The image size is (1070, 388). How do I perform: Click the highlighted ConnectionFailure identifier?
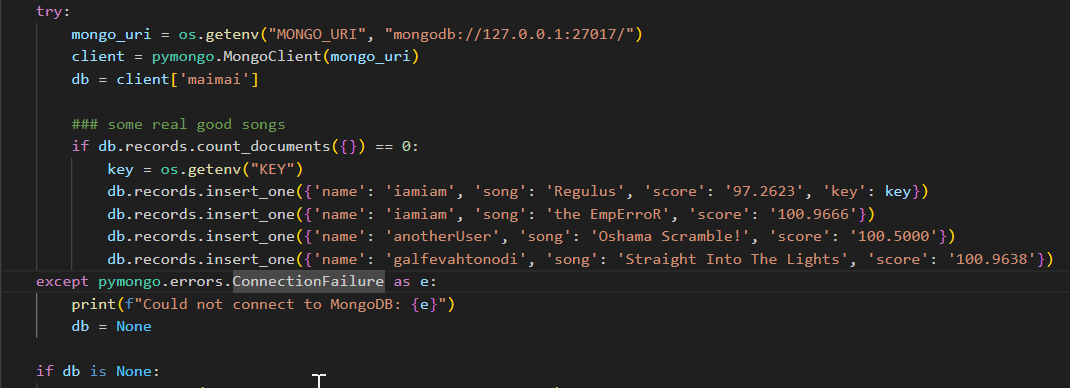[x=308, y=282]
